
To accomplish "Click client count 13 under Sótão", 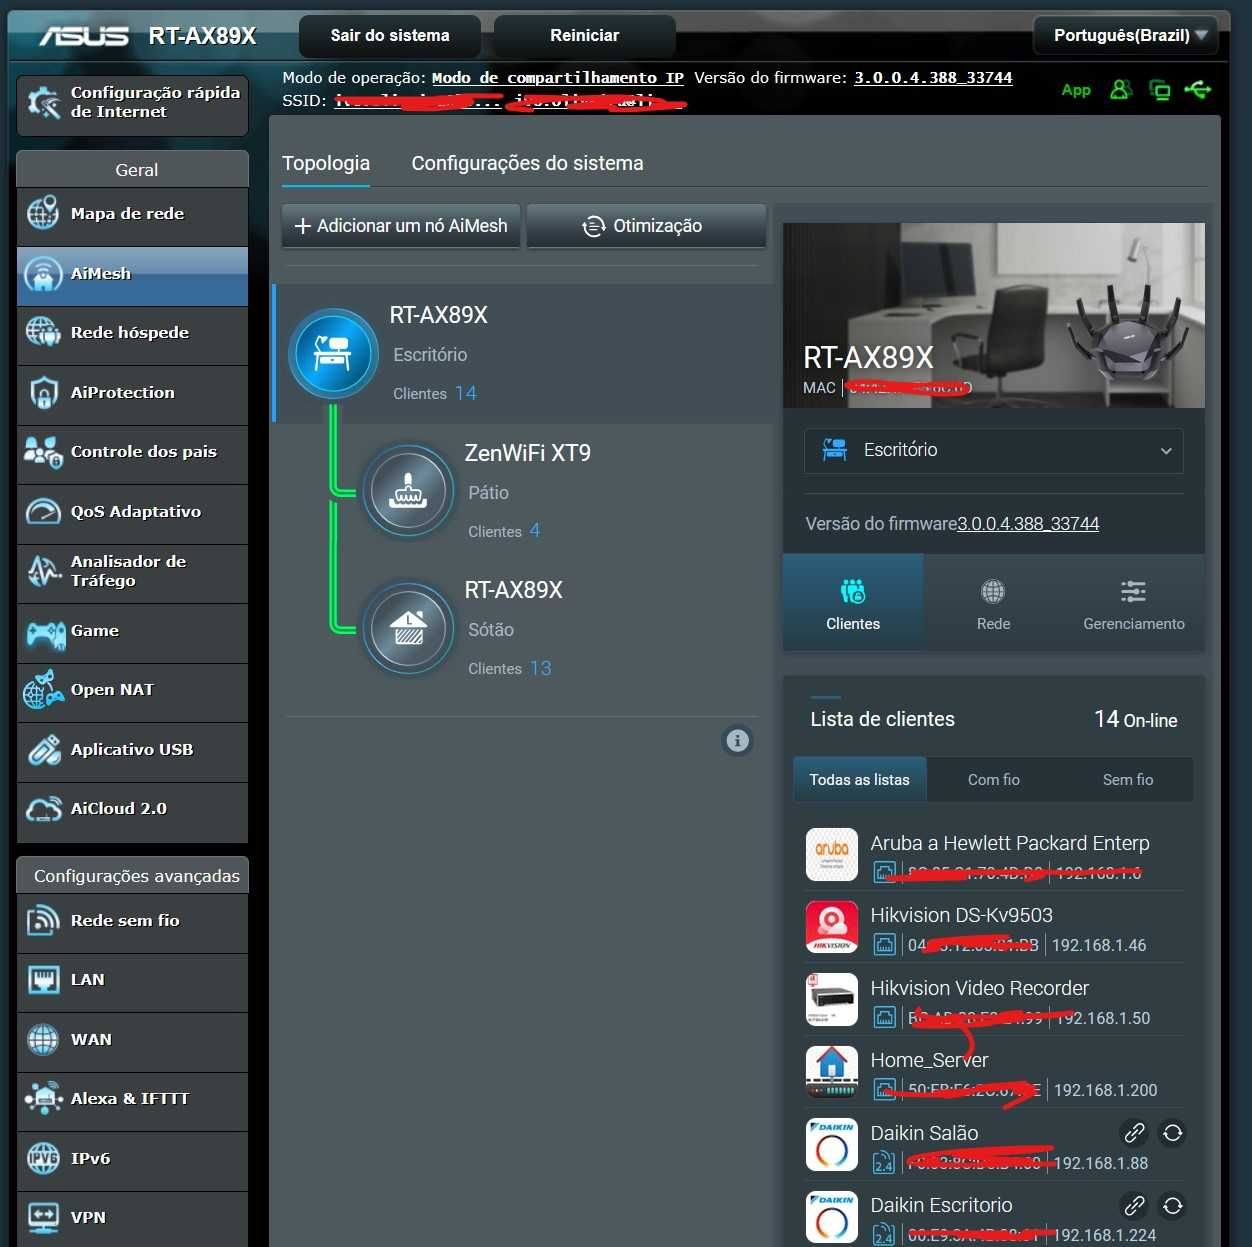I will click(x=541, y=668).
